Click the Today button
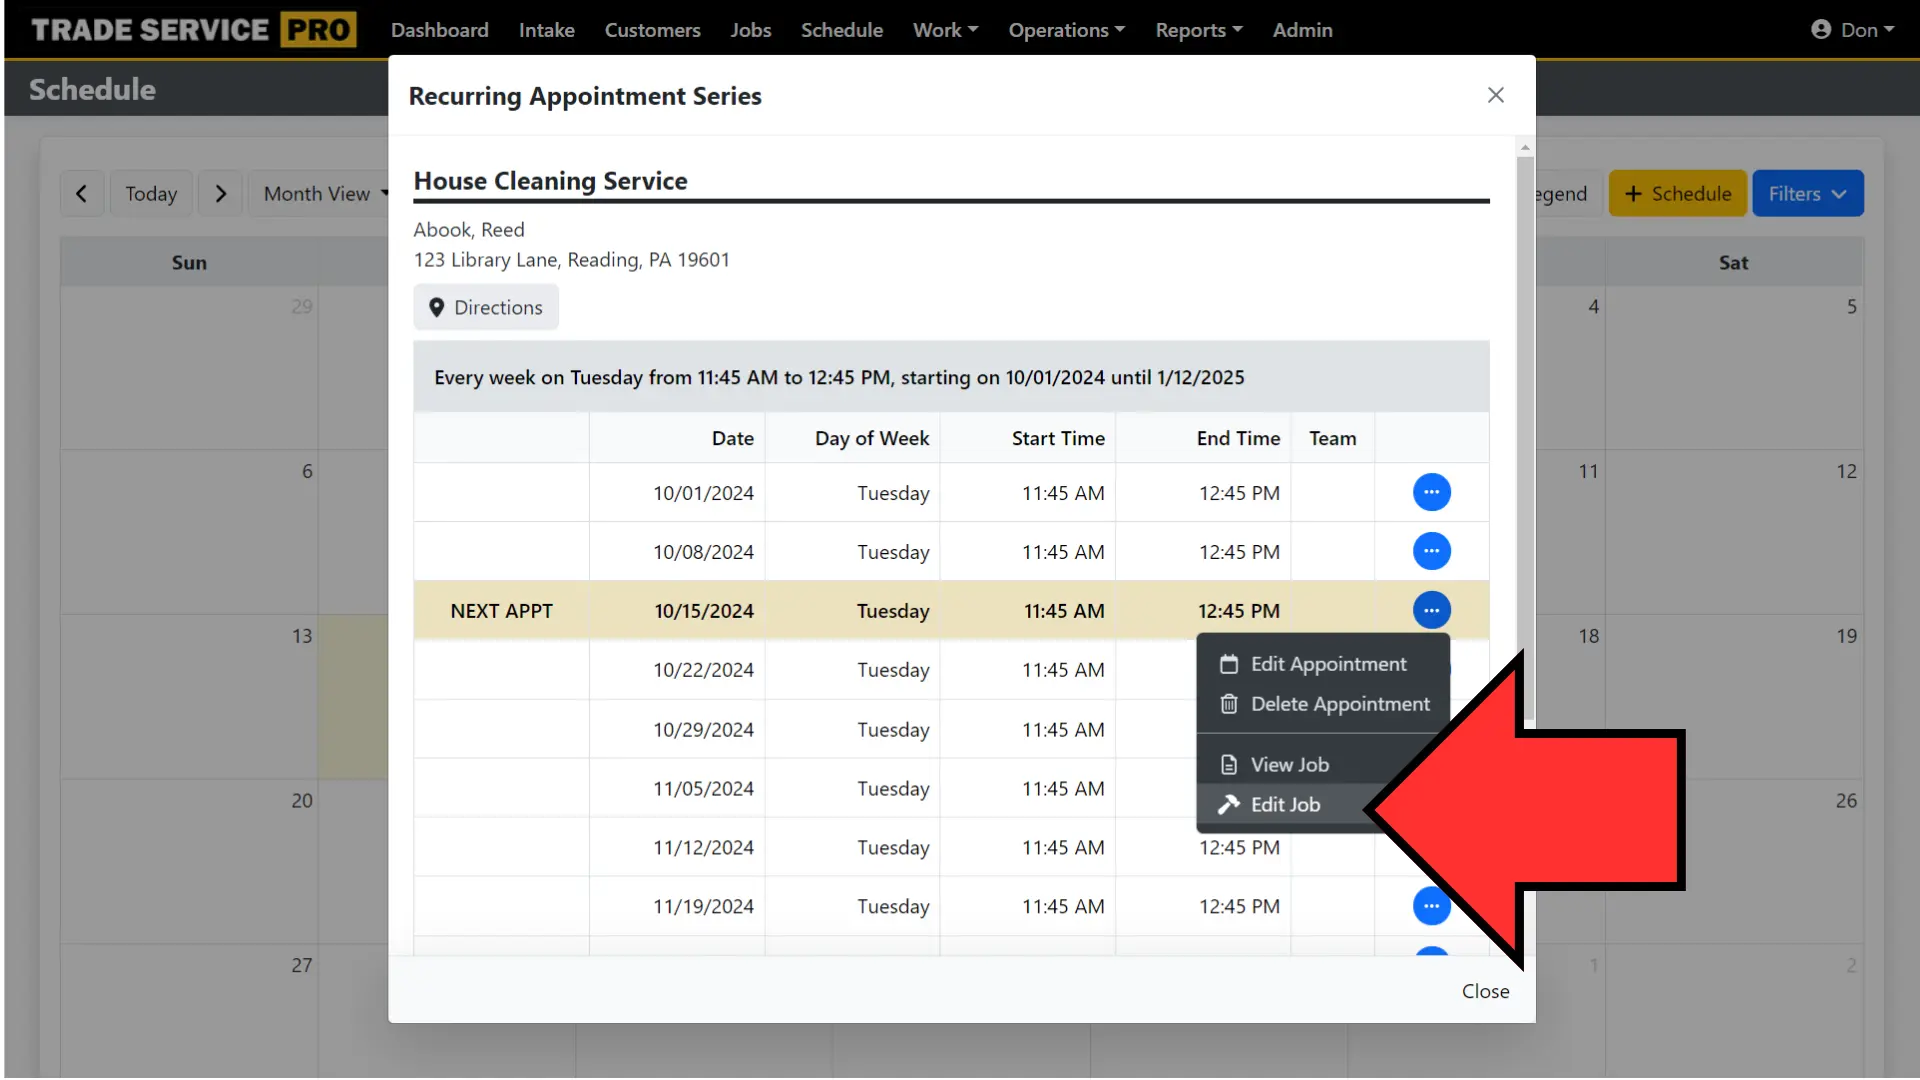This screenshot has height=1080, width=1920. 150,193
